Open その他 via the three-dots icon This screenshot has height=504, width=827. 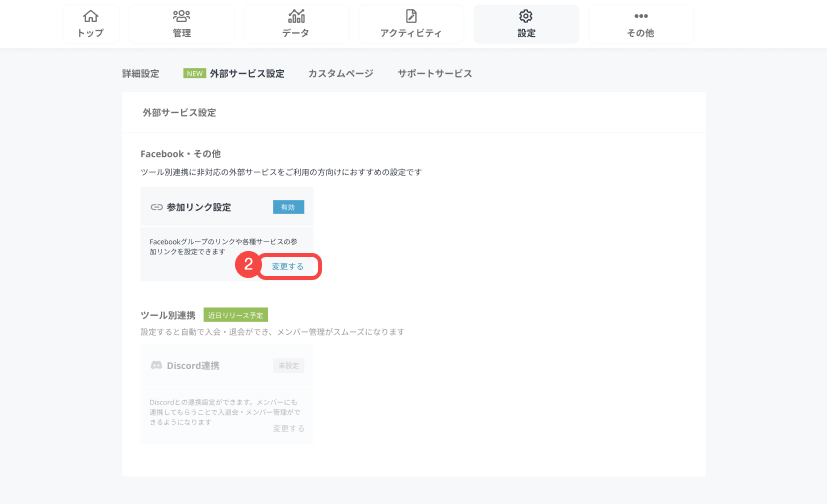641,16
